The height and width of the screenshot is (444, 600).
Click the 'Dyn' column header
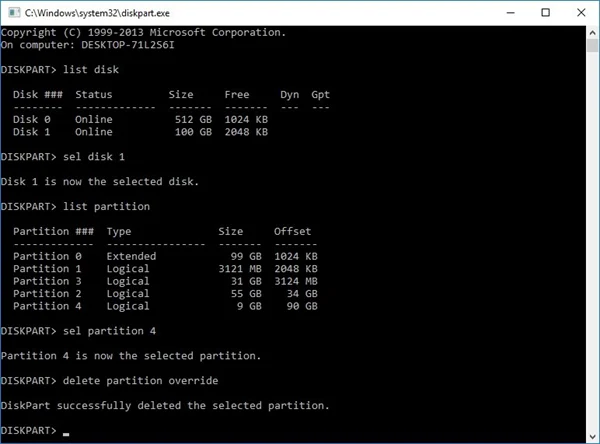coord(290,95)
